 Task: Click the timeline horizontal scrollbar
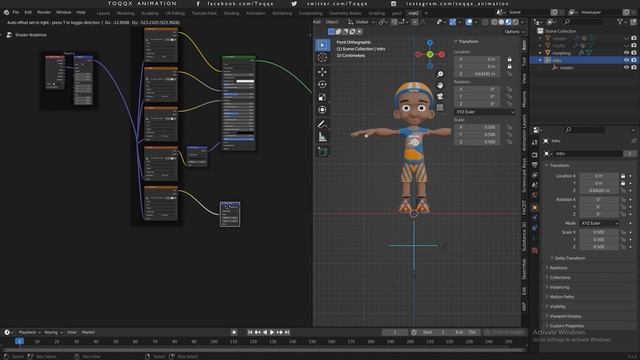point(264,350)
